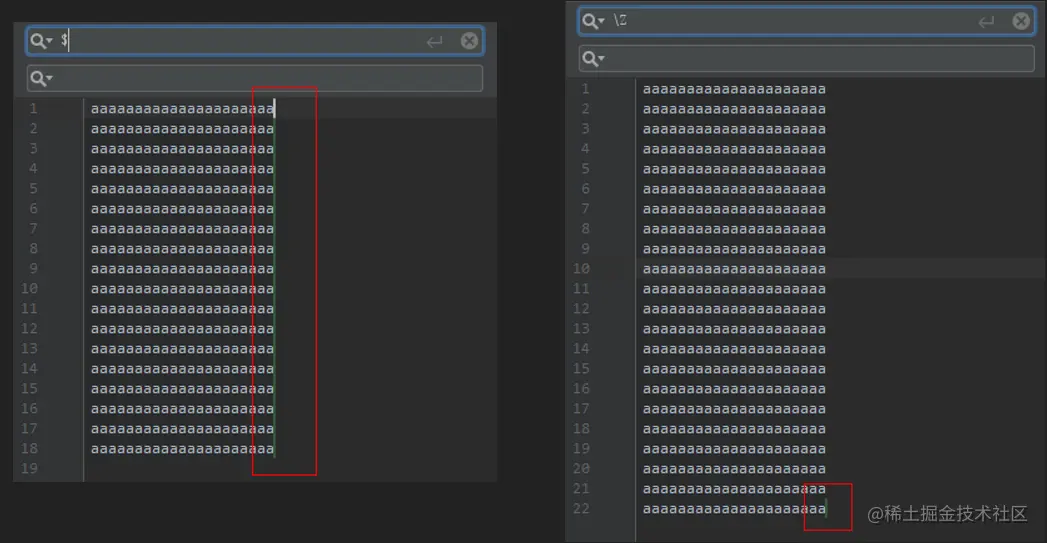The height and width of the screenshot is (543, 1047).
Task: Click the text on line 18 of the '$' editor
Action: tap(182, 449)
